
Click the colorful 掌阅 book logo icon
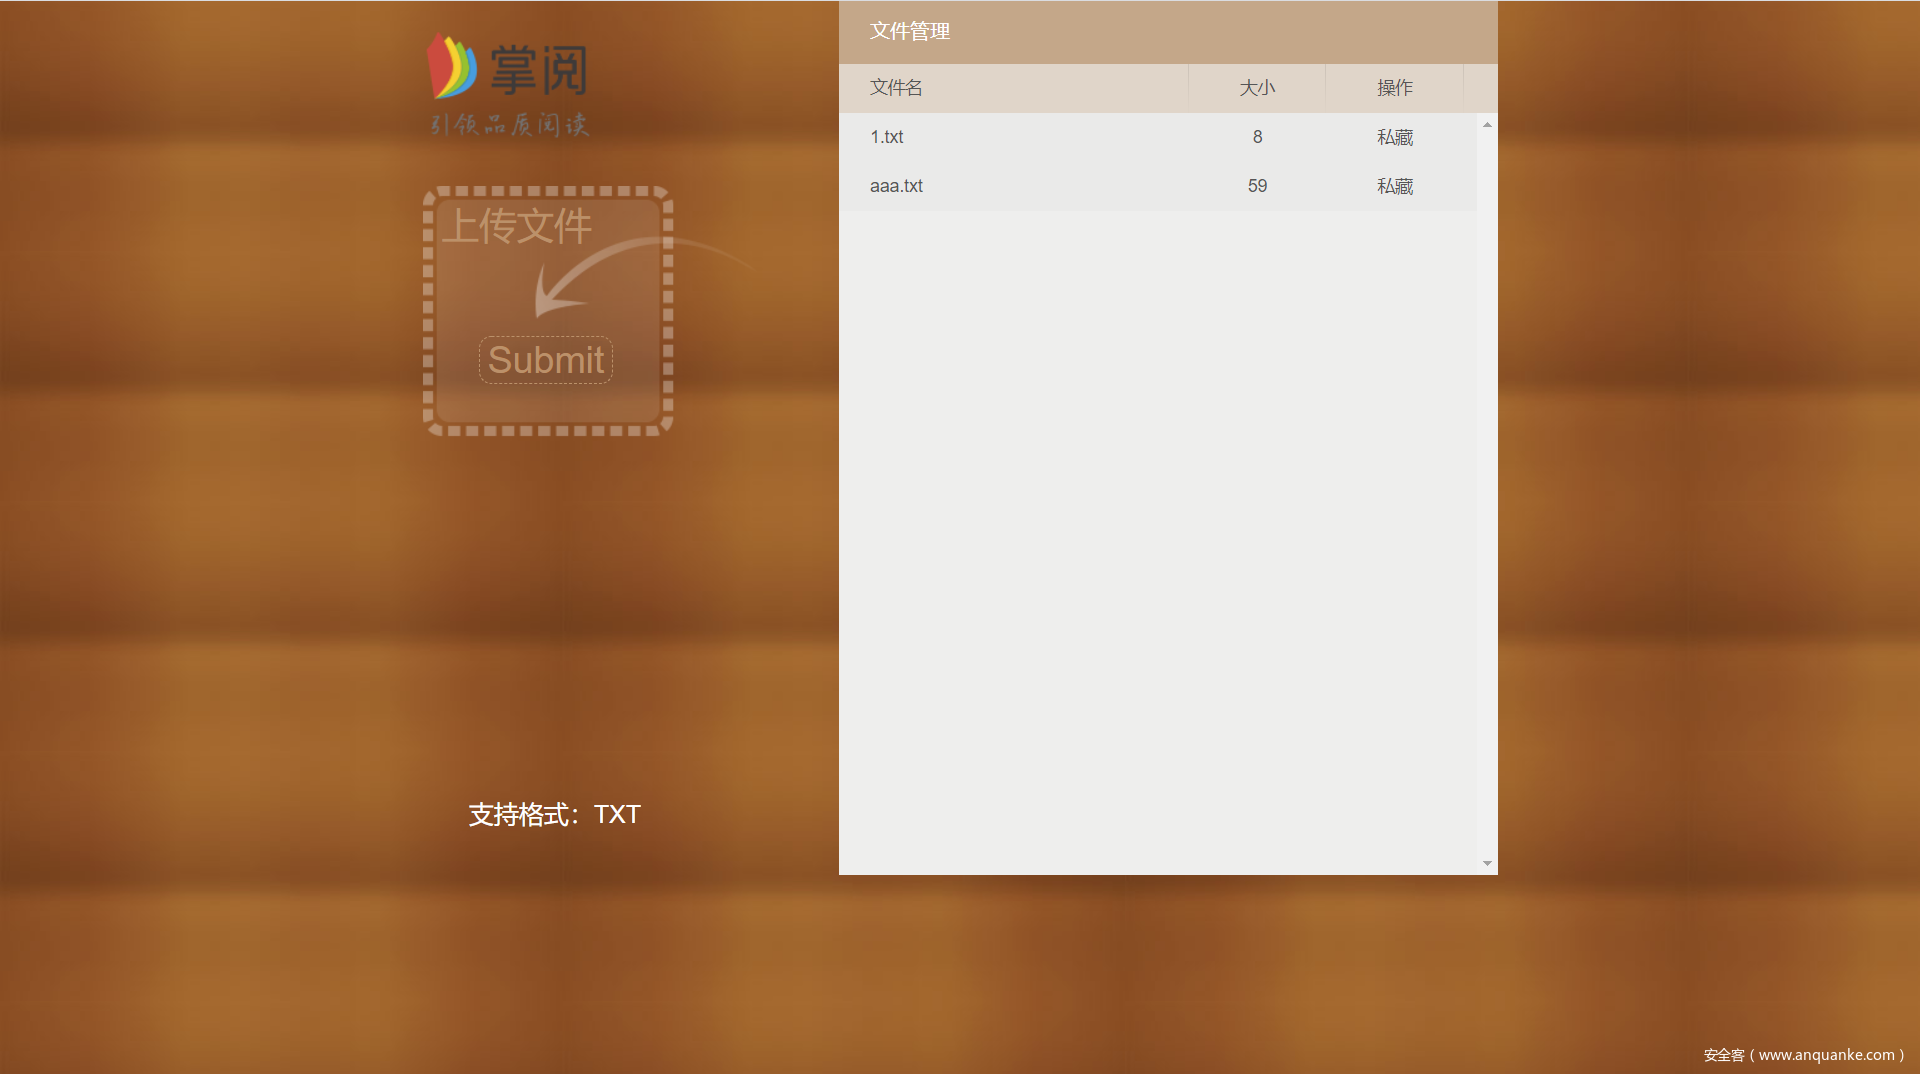452,67
